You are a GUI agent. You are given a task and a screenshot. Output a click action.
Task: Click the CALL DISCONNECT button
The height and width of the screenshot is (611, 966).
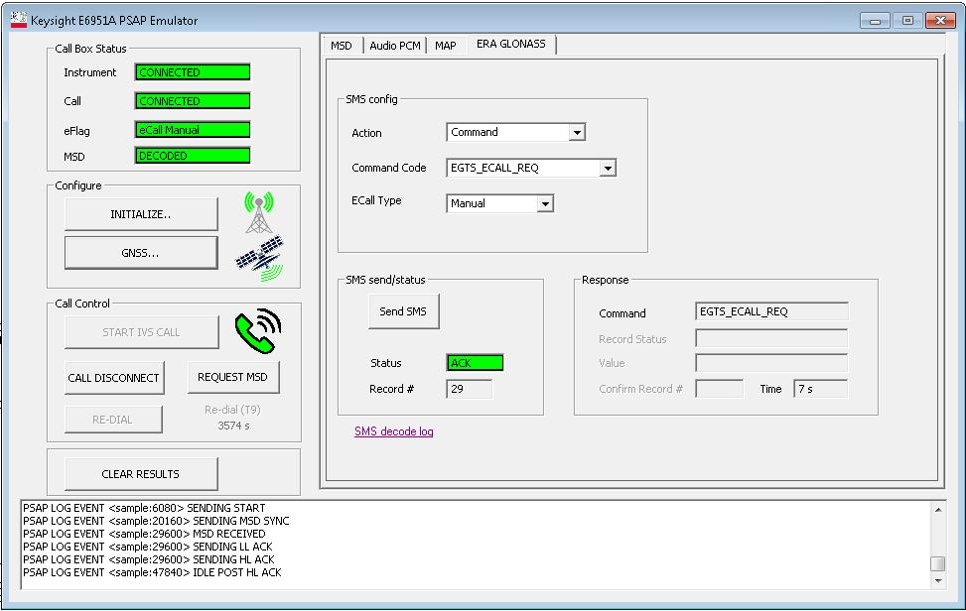[113, 378]
